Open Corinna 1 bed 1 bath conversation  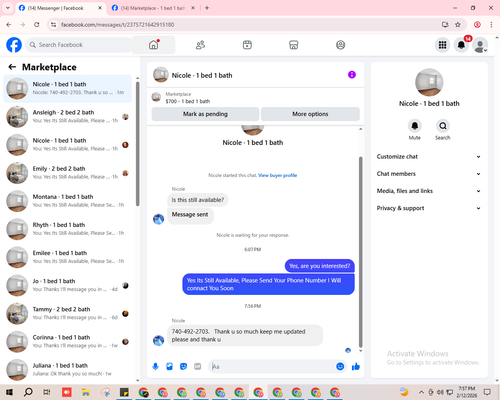67,342
